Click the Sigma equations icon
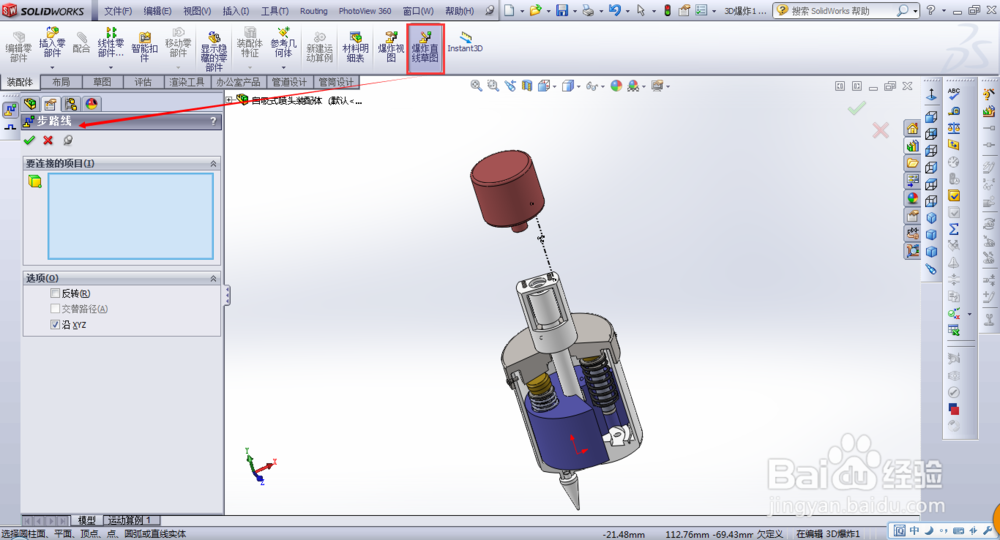The height and width of the screenshot is (540, 1000). [x=953, y=230]
